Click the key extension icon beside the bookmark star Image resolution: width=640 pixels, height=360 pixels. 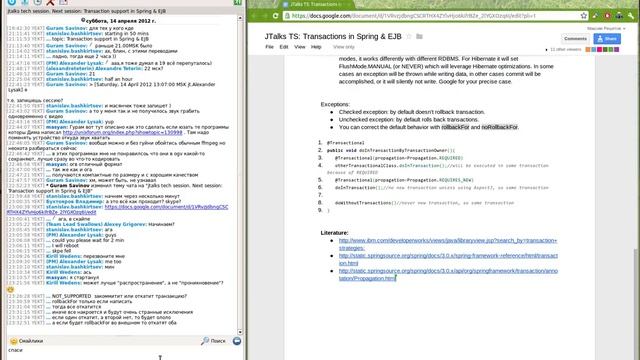point(596,16)
